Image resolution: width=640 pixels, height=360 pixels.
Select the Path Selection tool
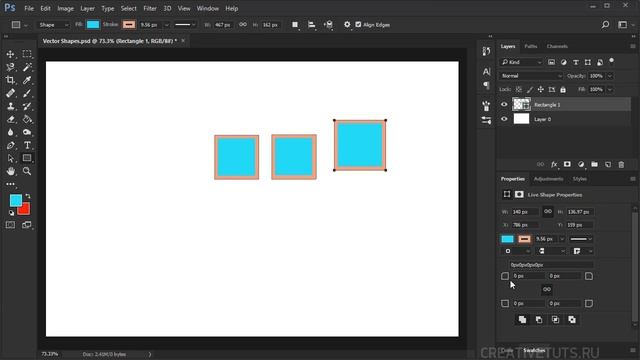10,158
